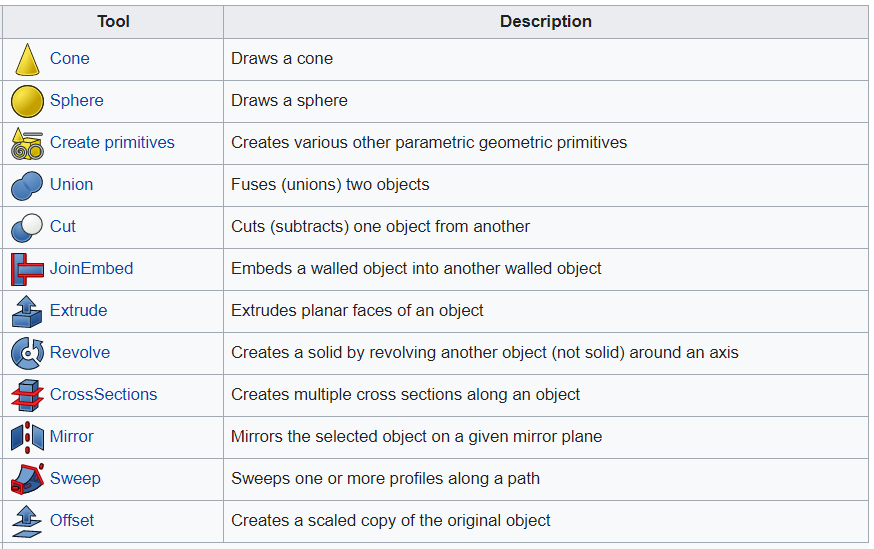Follow the Sweep link
The image size is (874, 549).
click(x=75, y=479)
